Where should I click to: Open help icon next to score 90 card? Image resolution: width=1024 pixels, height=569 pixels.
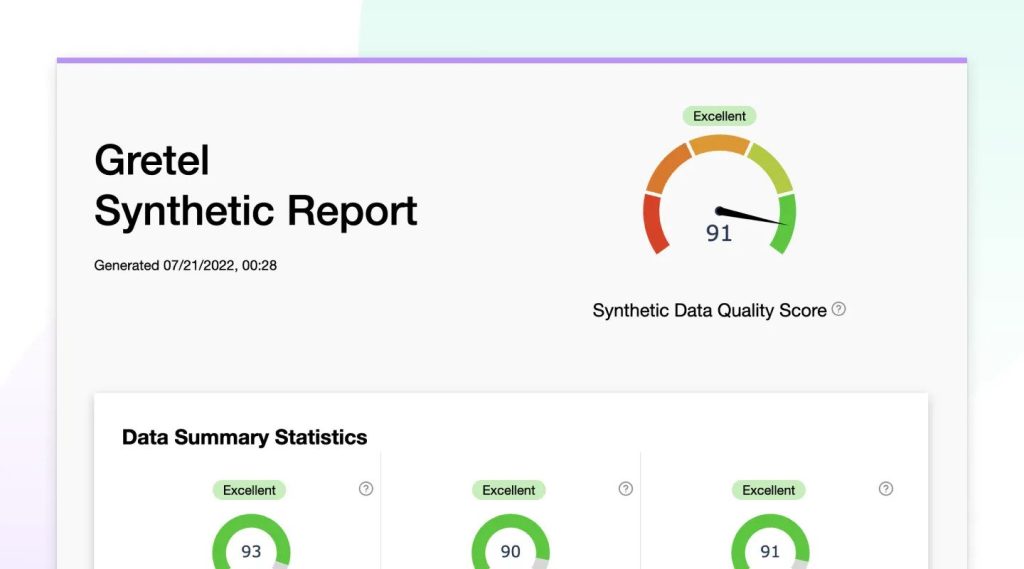coord(626,489)
